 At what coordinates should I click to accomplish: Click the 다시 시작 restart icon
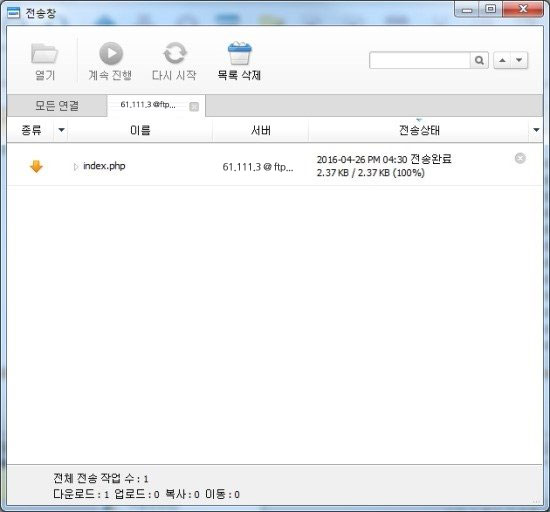tap(175, 53)
